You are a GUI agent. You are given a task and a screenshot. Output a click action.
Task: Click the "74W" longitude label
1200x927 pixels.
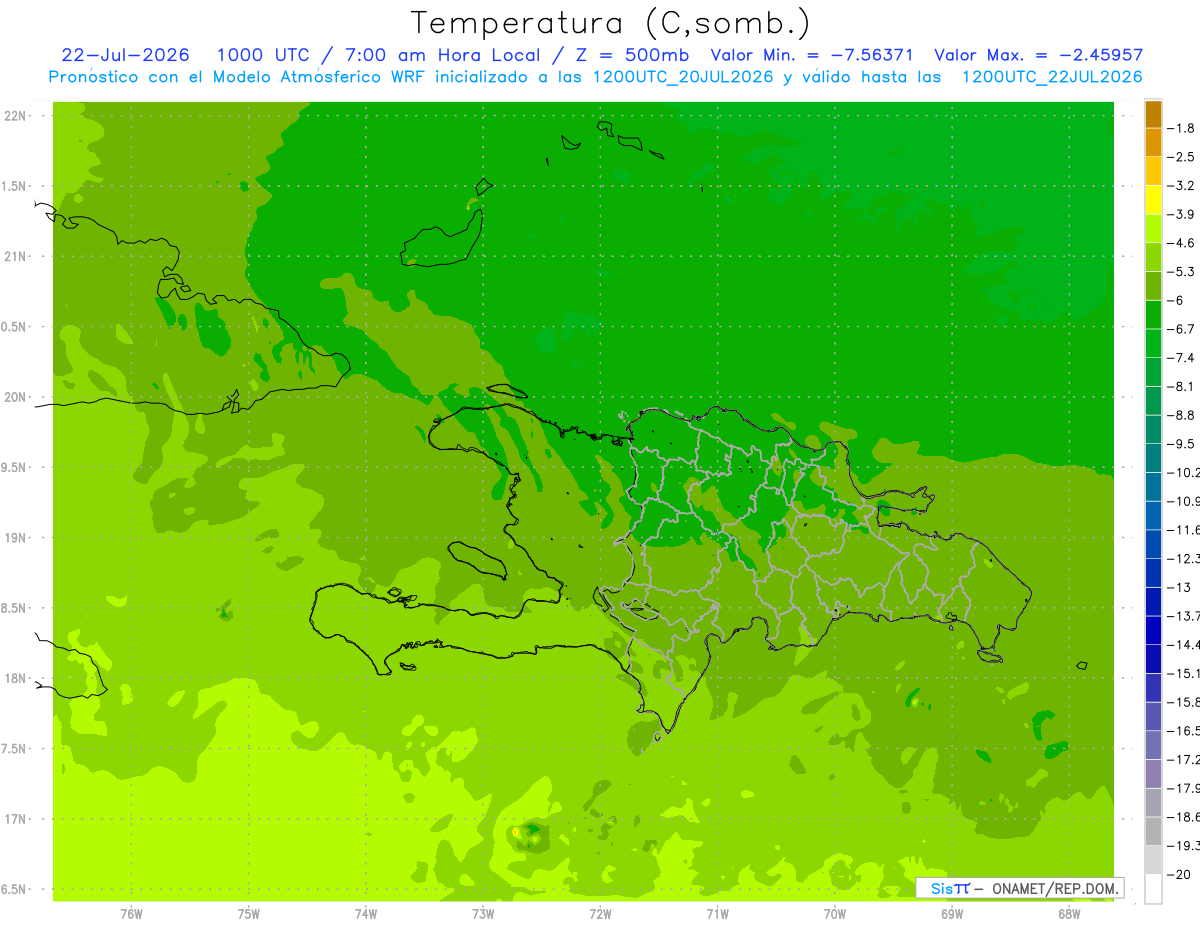[366, 914]
